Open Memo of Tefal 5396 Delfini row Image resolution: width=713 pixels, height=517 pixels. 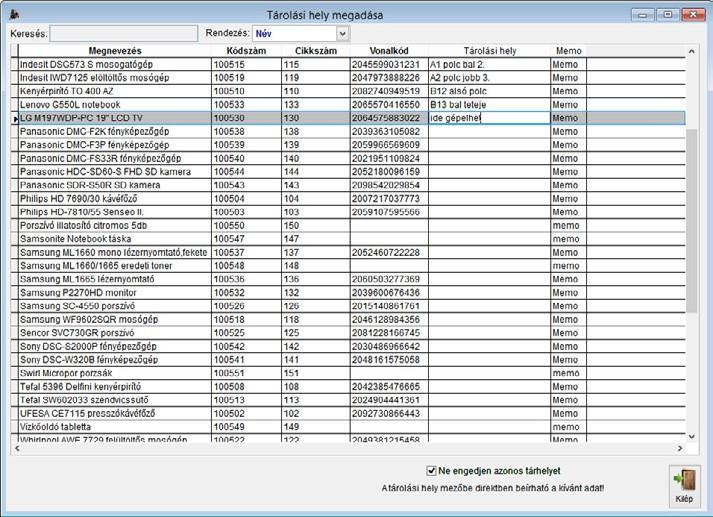tap(568, 386)
